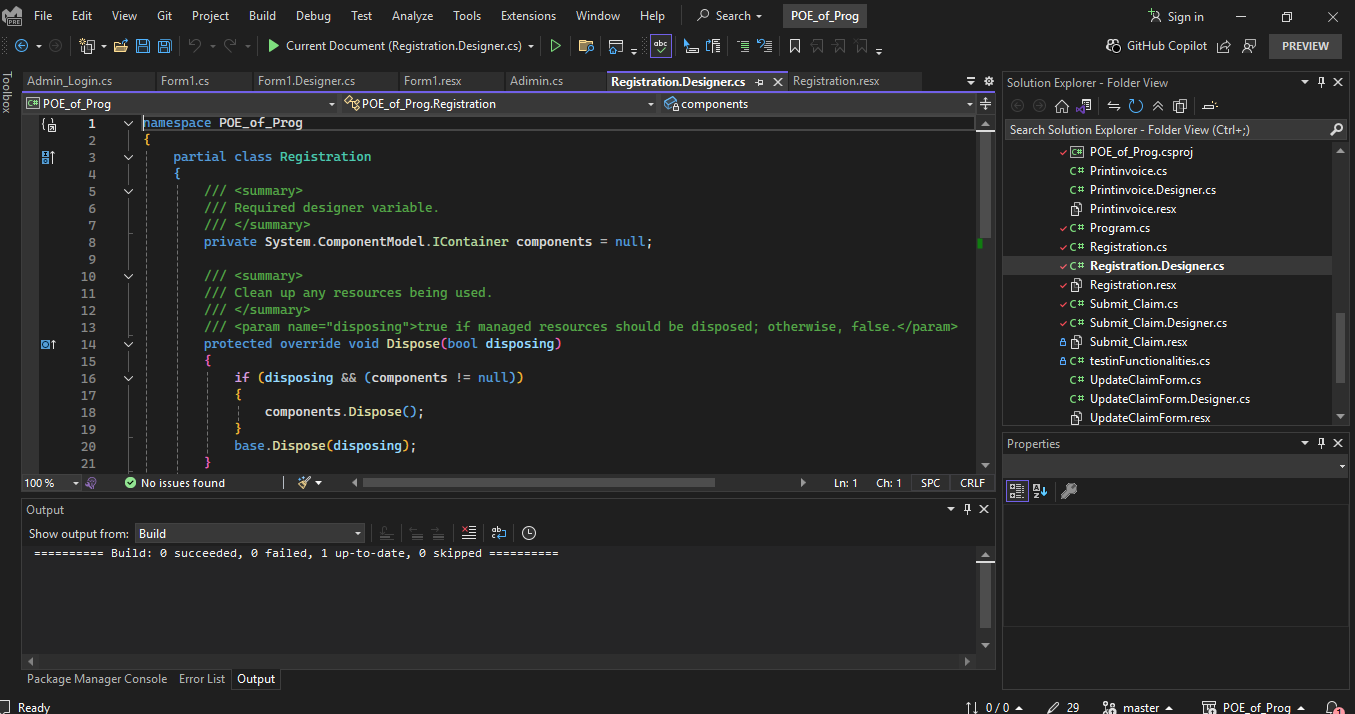Collapse All items in Solution Explorer
Viewport: 1355px width, 714px height.
pyautogui.click(x=1158, y=106)
